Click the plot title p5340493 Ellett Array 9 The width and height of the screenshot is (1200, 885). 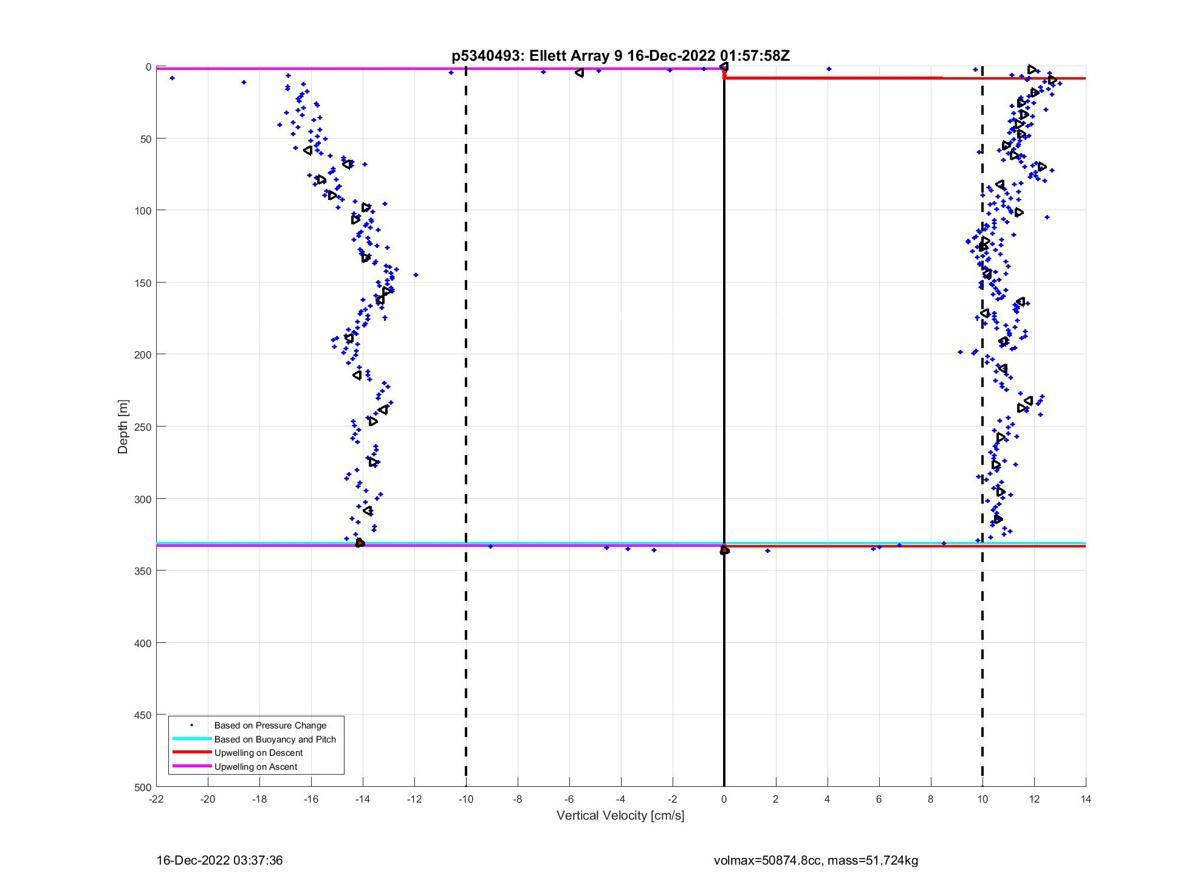620,56
